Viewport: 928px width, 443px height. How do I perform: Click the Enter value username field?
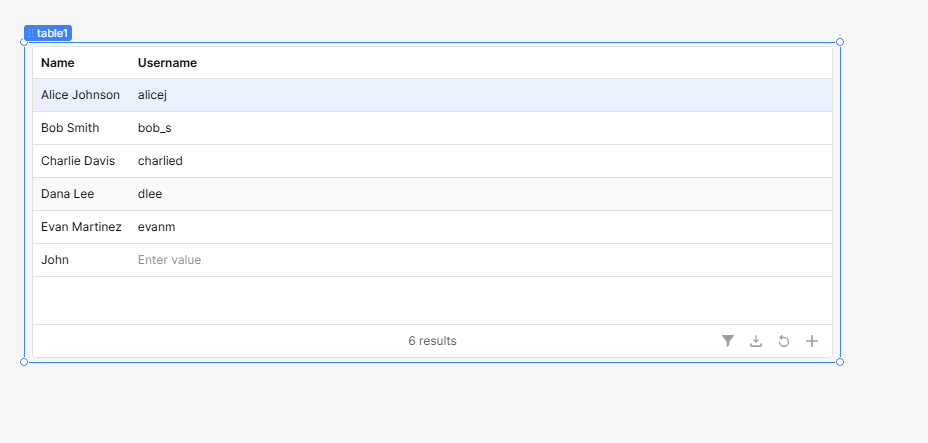(x=169, y=260)
